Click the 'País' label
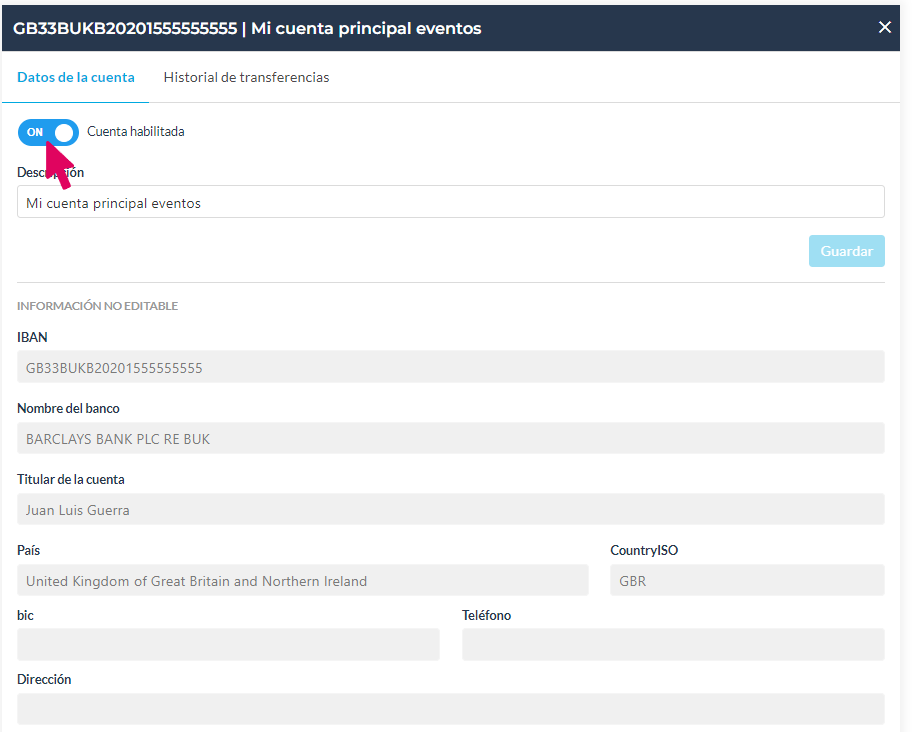The image size is (913, 732). [29, 550]
